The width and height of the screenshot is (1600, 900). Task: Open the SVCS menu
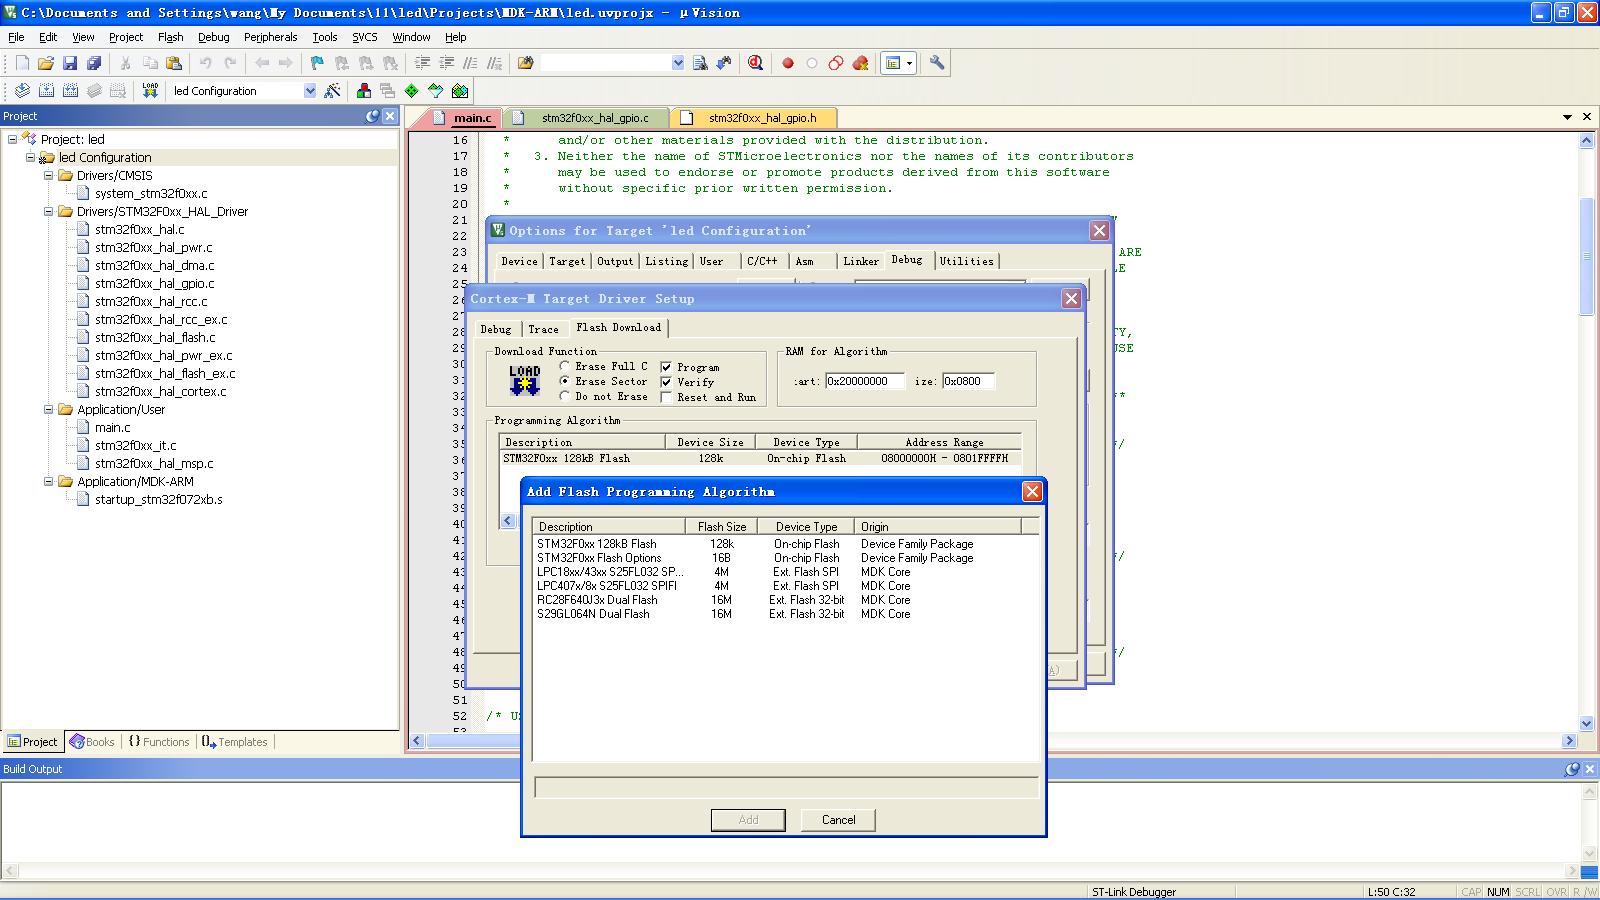click(365, 37)
